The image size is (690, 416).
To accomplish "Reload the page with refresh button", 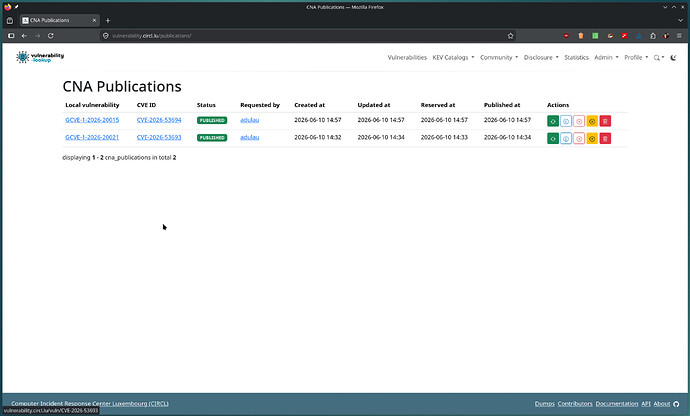I will [x=51, y=36].
